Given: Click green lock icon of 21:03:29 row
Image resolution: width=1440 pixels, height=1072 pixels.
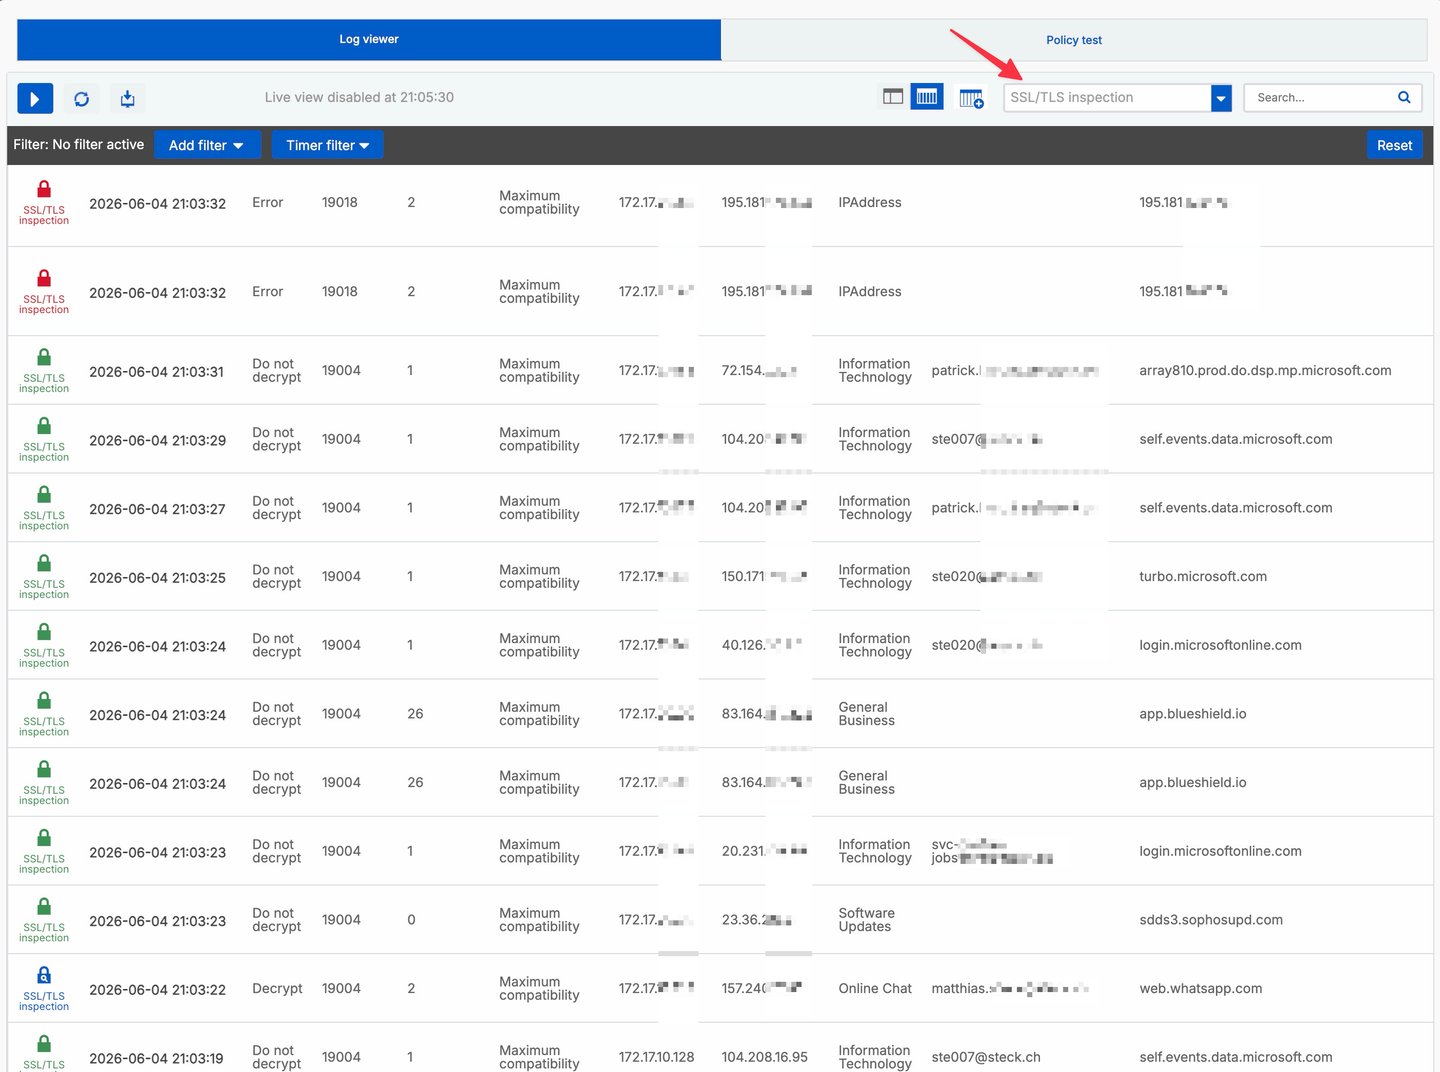Looking at the screenshot, I should coord(44,426).
